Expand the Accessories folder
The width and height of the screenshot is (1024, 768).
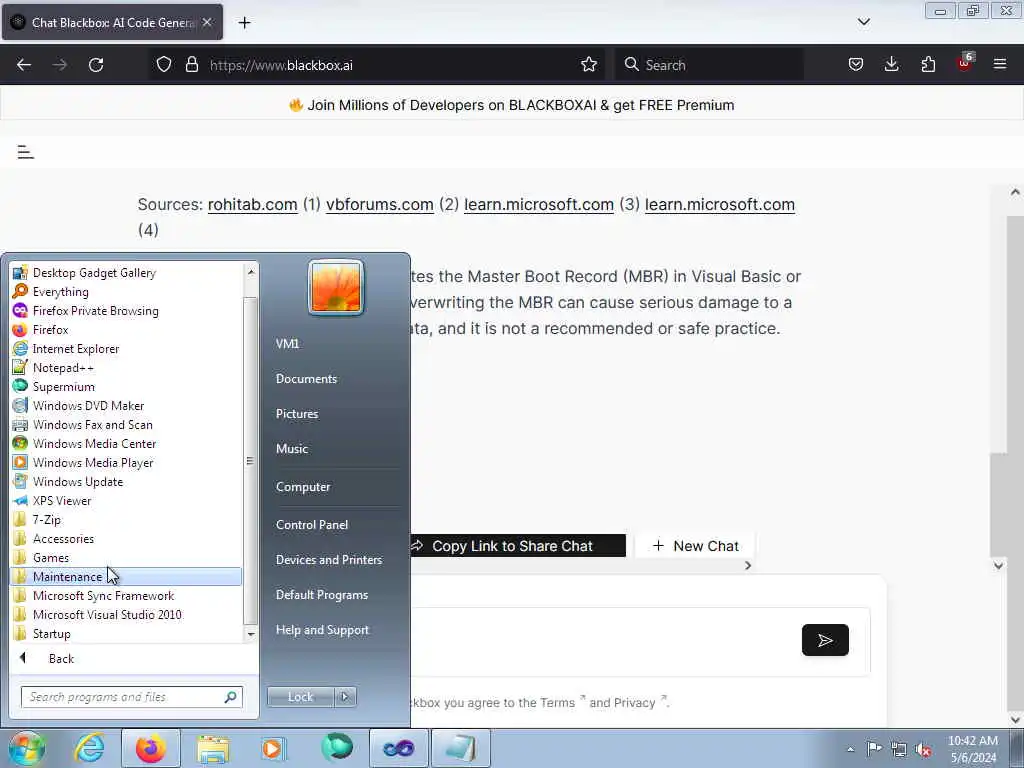pyautogui.click(x=63, y=537)
